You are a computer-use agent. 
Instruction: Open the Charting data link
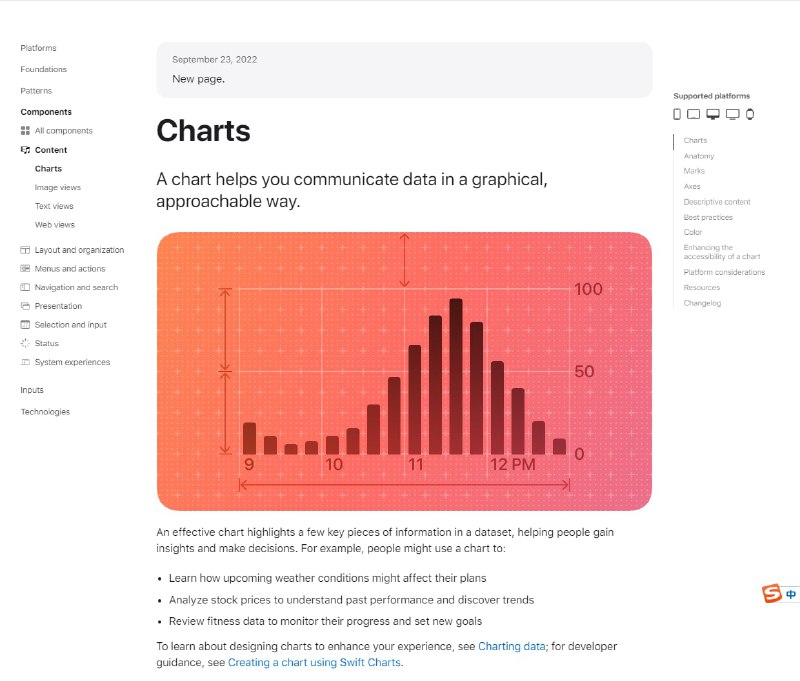(x=512, y=647)
